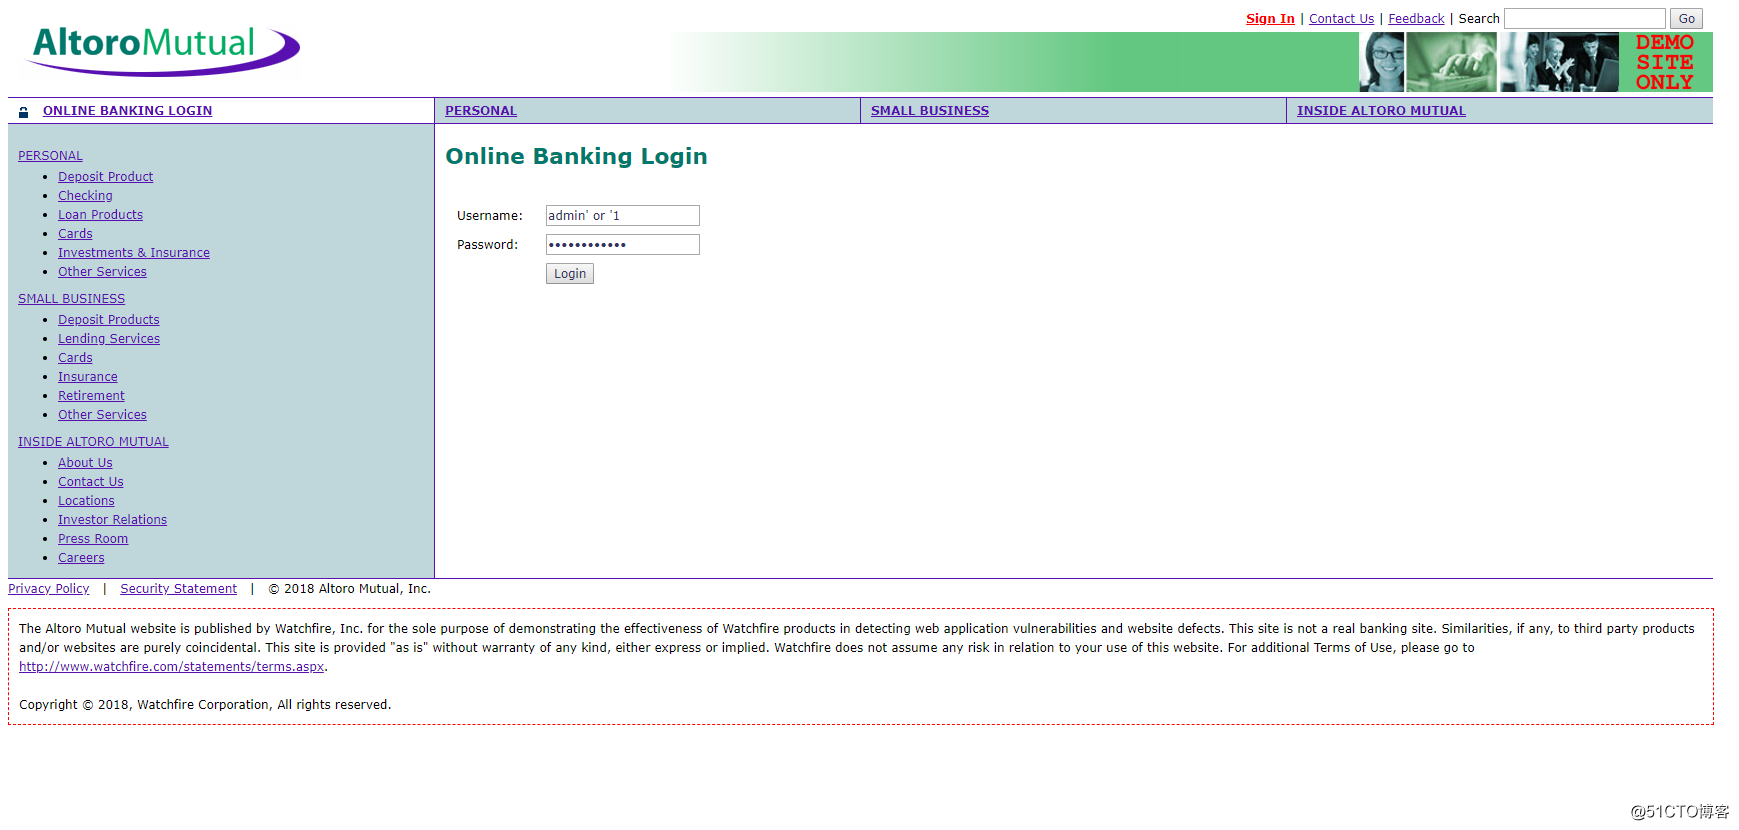Open PERSONAL heading in sidebar
Viewport: 1739px width, 830px height.
pyautogui.click(x=50, y=156)
